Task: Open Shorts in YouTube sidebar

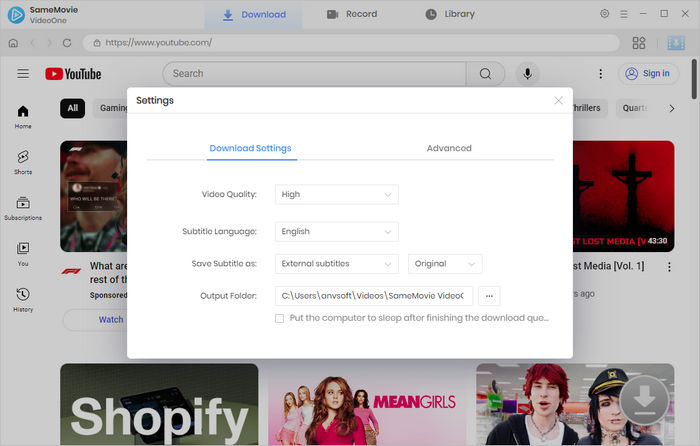Action: pos(23,163)
